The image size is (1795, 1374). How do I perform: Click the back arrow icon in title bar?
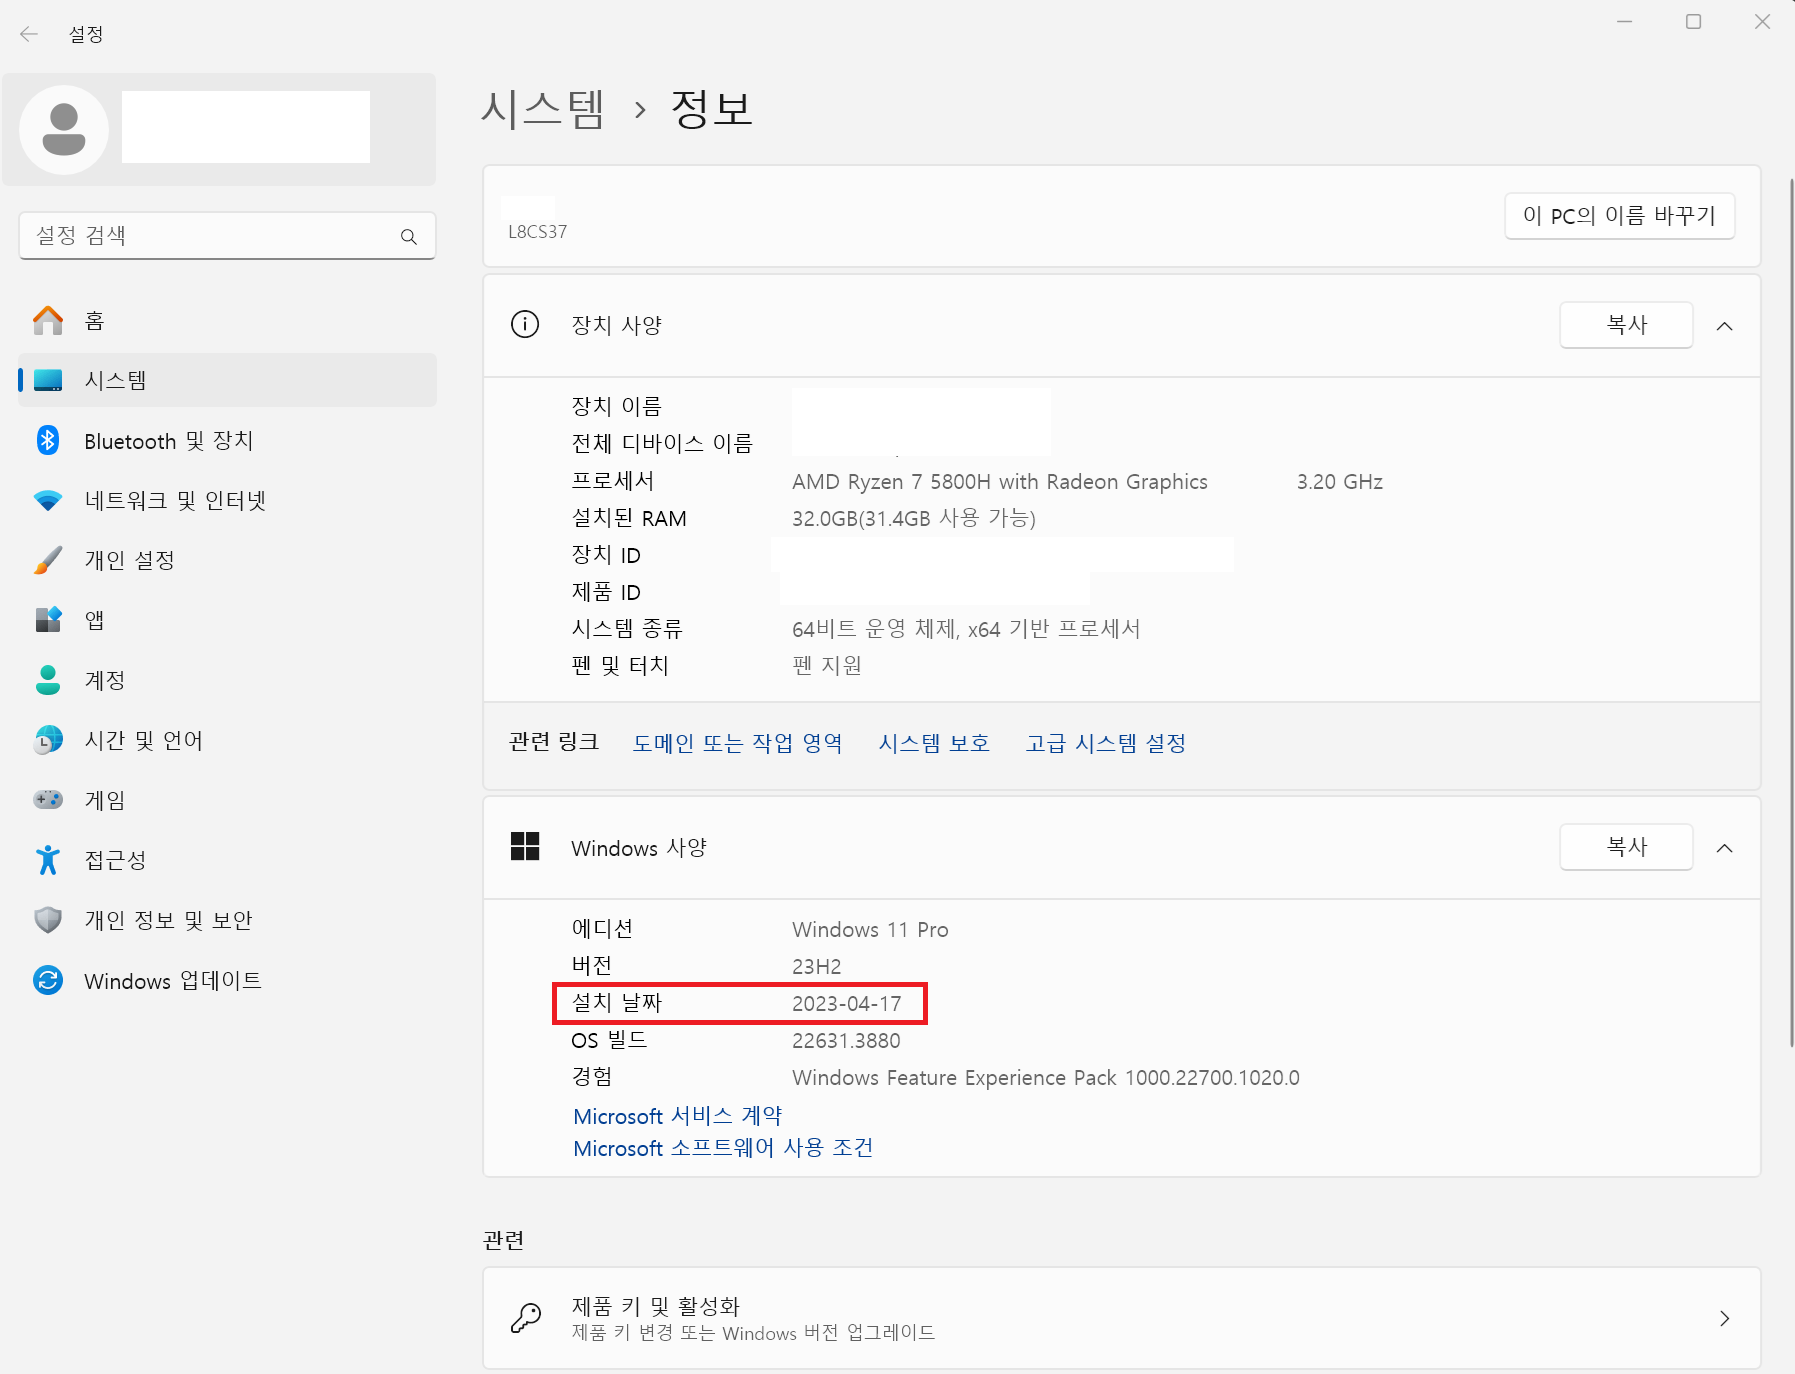(29, 34)
